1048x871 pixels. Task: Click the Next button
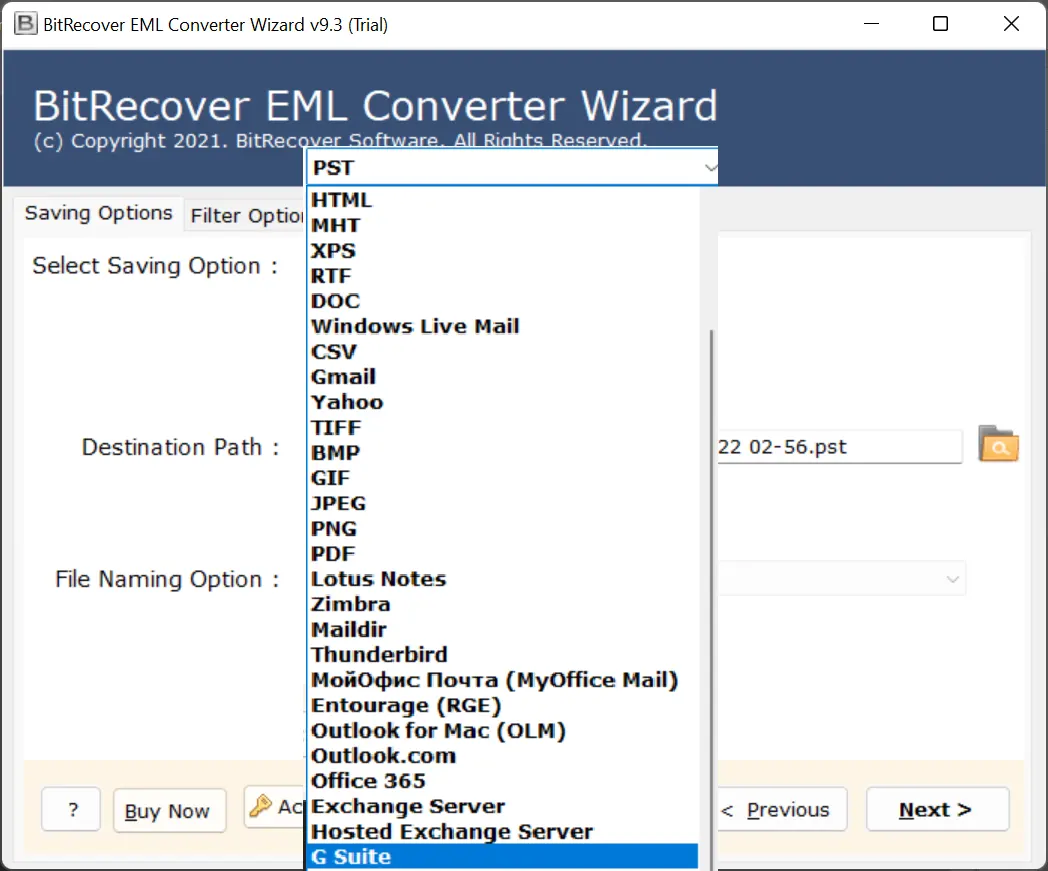click(x=936, y=809)
